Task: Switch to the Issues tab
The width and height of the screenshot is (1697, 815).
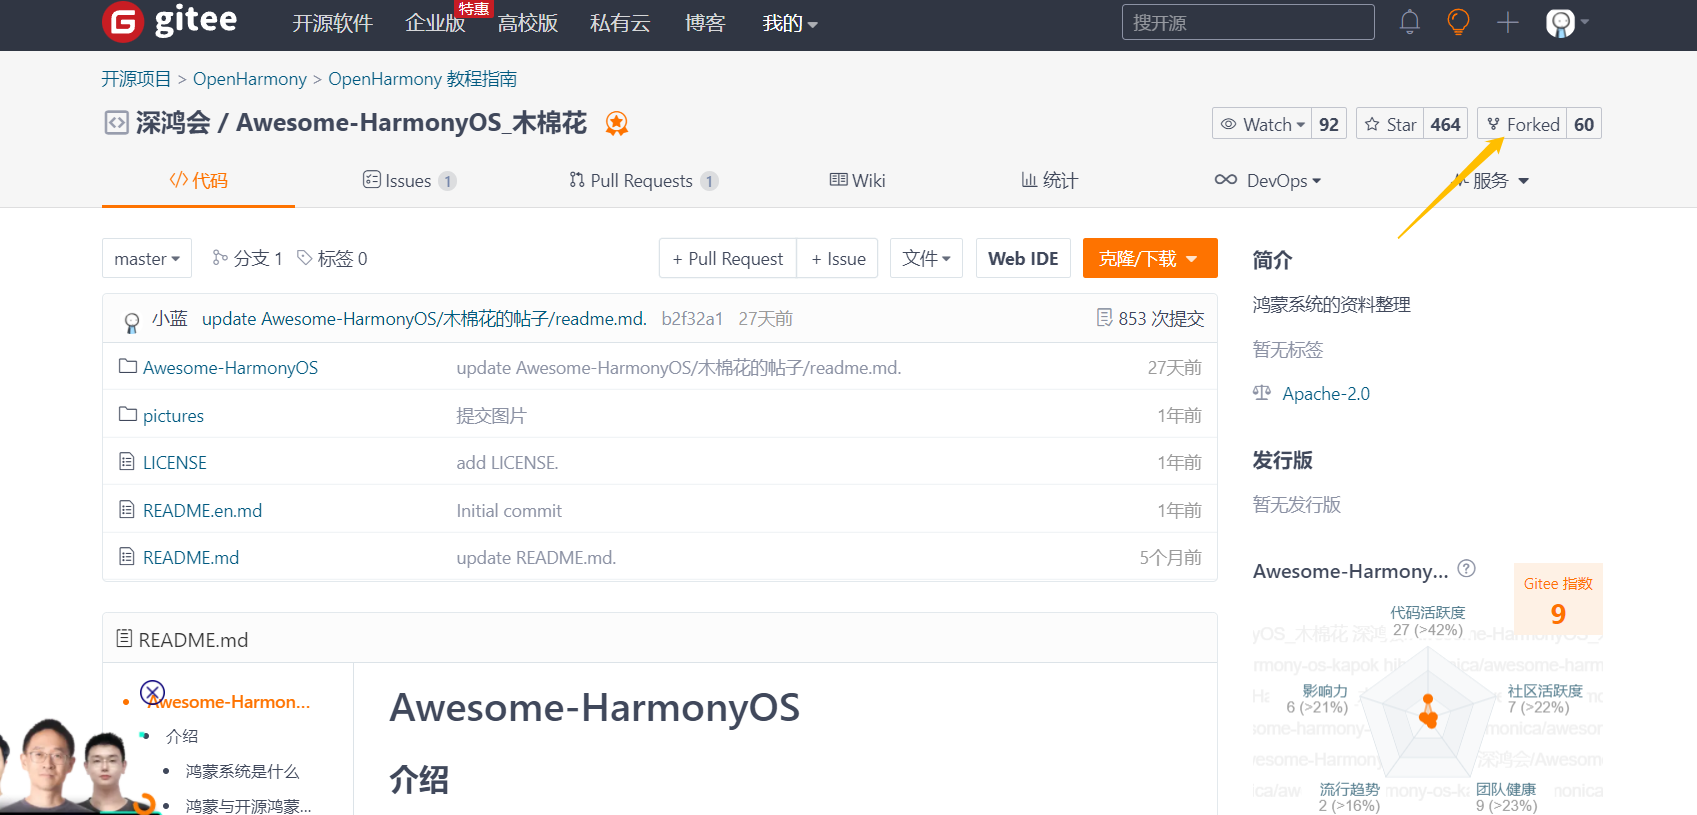Action: point(409,181)
